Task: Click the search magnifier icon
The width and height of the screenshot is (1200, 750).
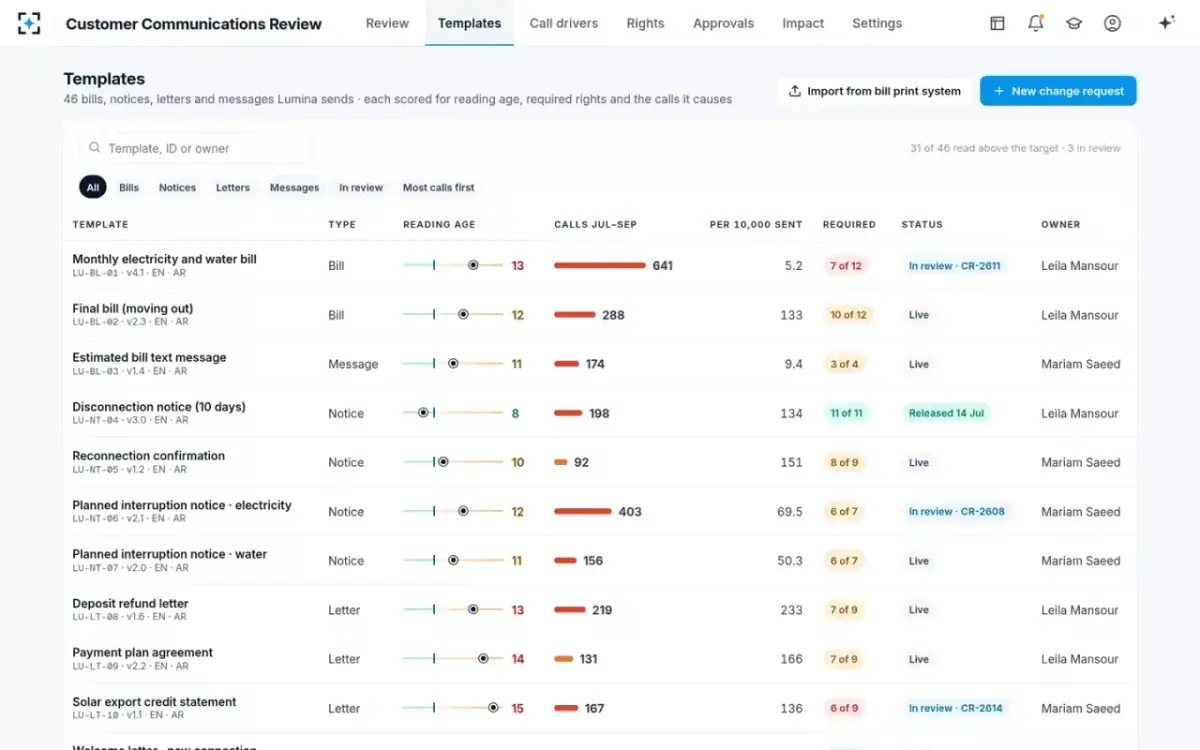Action: point(95,148)
